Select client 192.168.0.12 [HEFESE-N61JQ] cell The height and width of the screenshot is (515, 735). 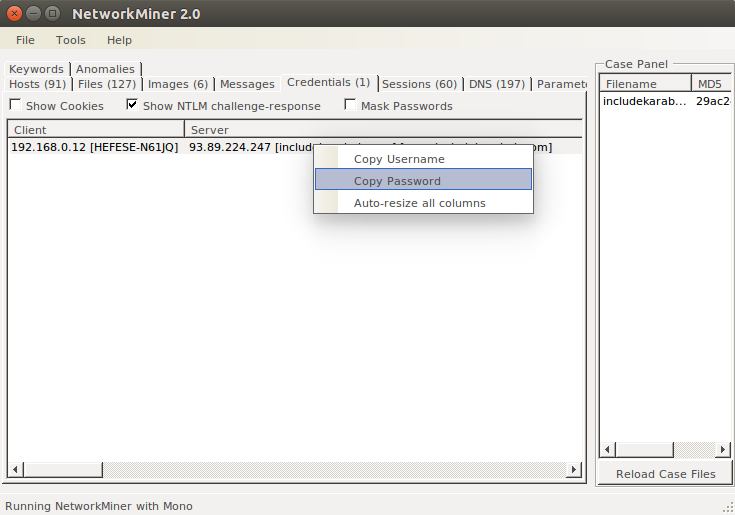(x=95, y=147)
